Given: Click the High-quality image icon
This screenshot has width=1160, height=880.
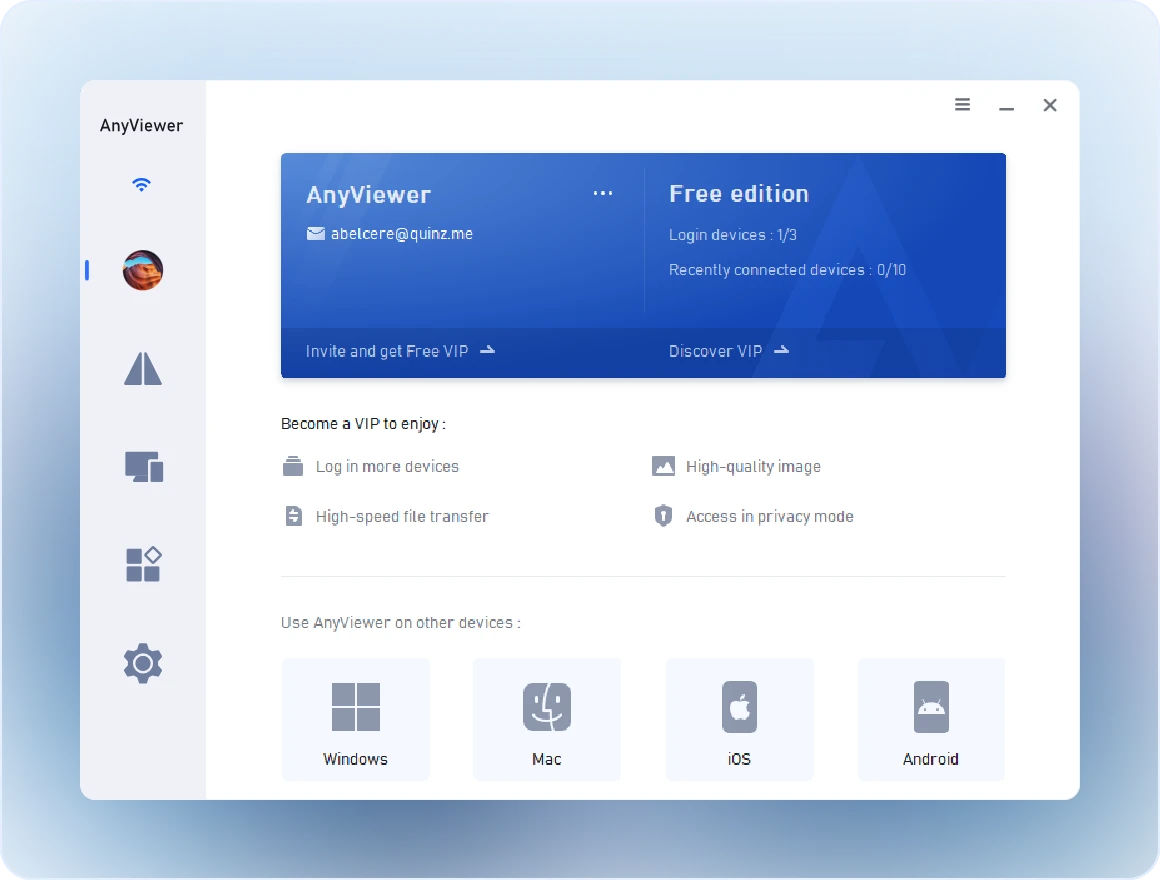Looking at the screenshot, I should (x=663, y=466).
